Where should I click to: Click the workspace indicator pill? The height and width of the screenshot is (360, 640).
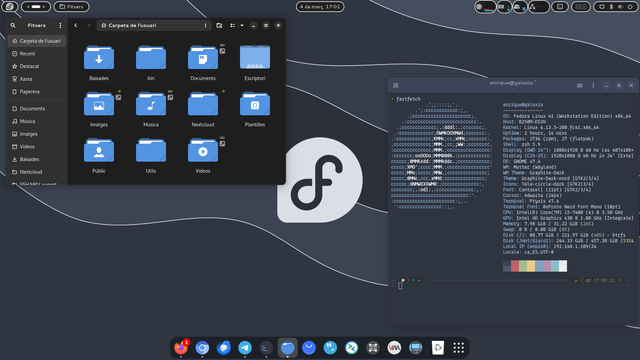coord(36,7)
